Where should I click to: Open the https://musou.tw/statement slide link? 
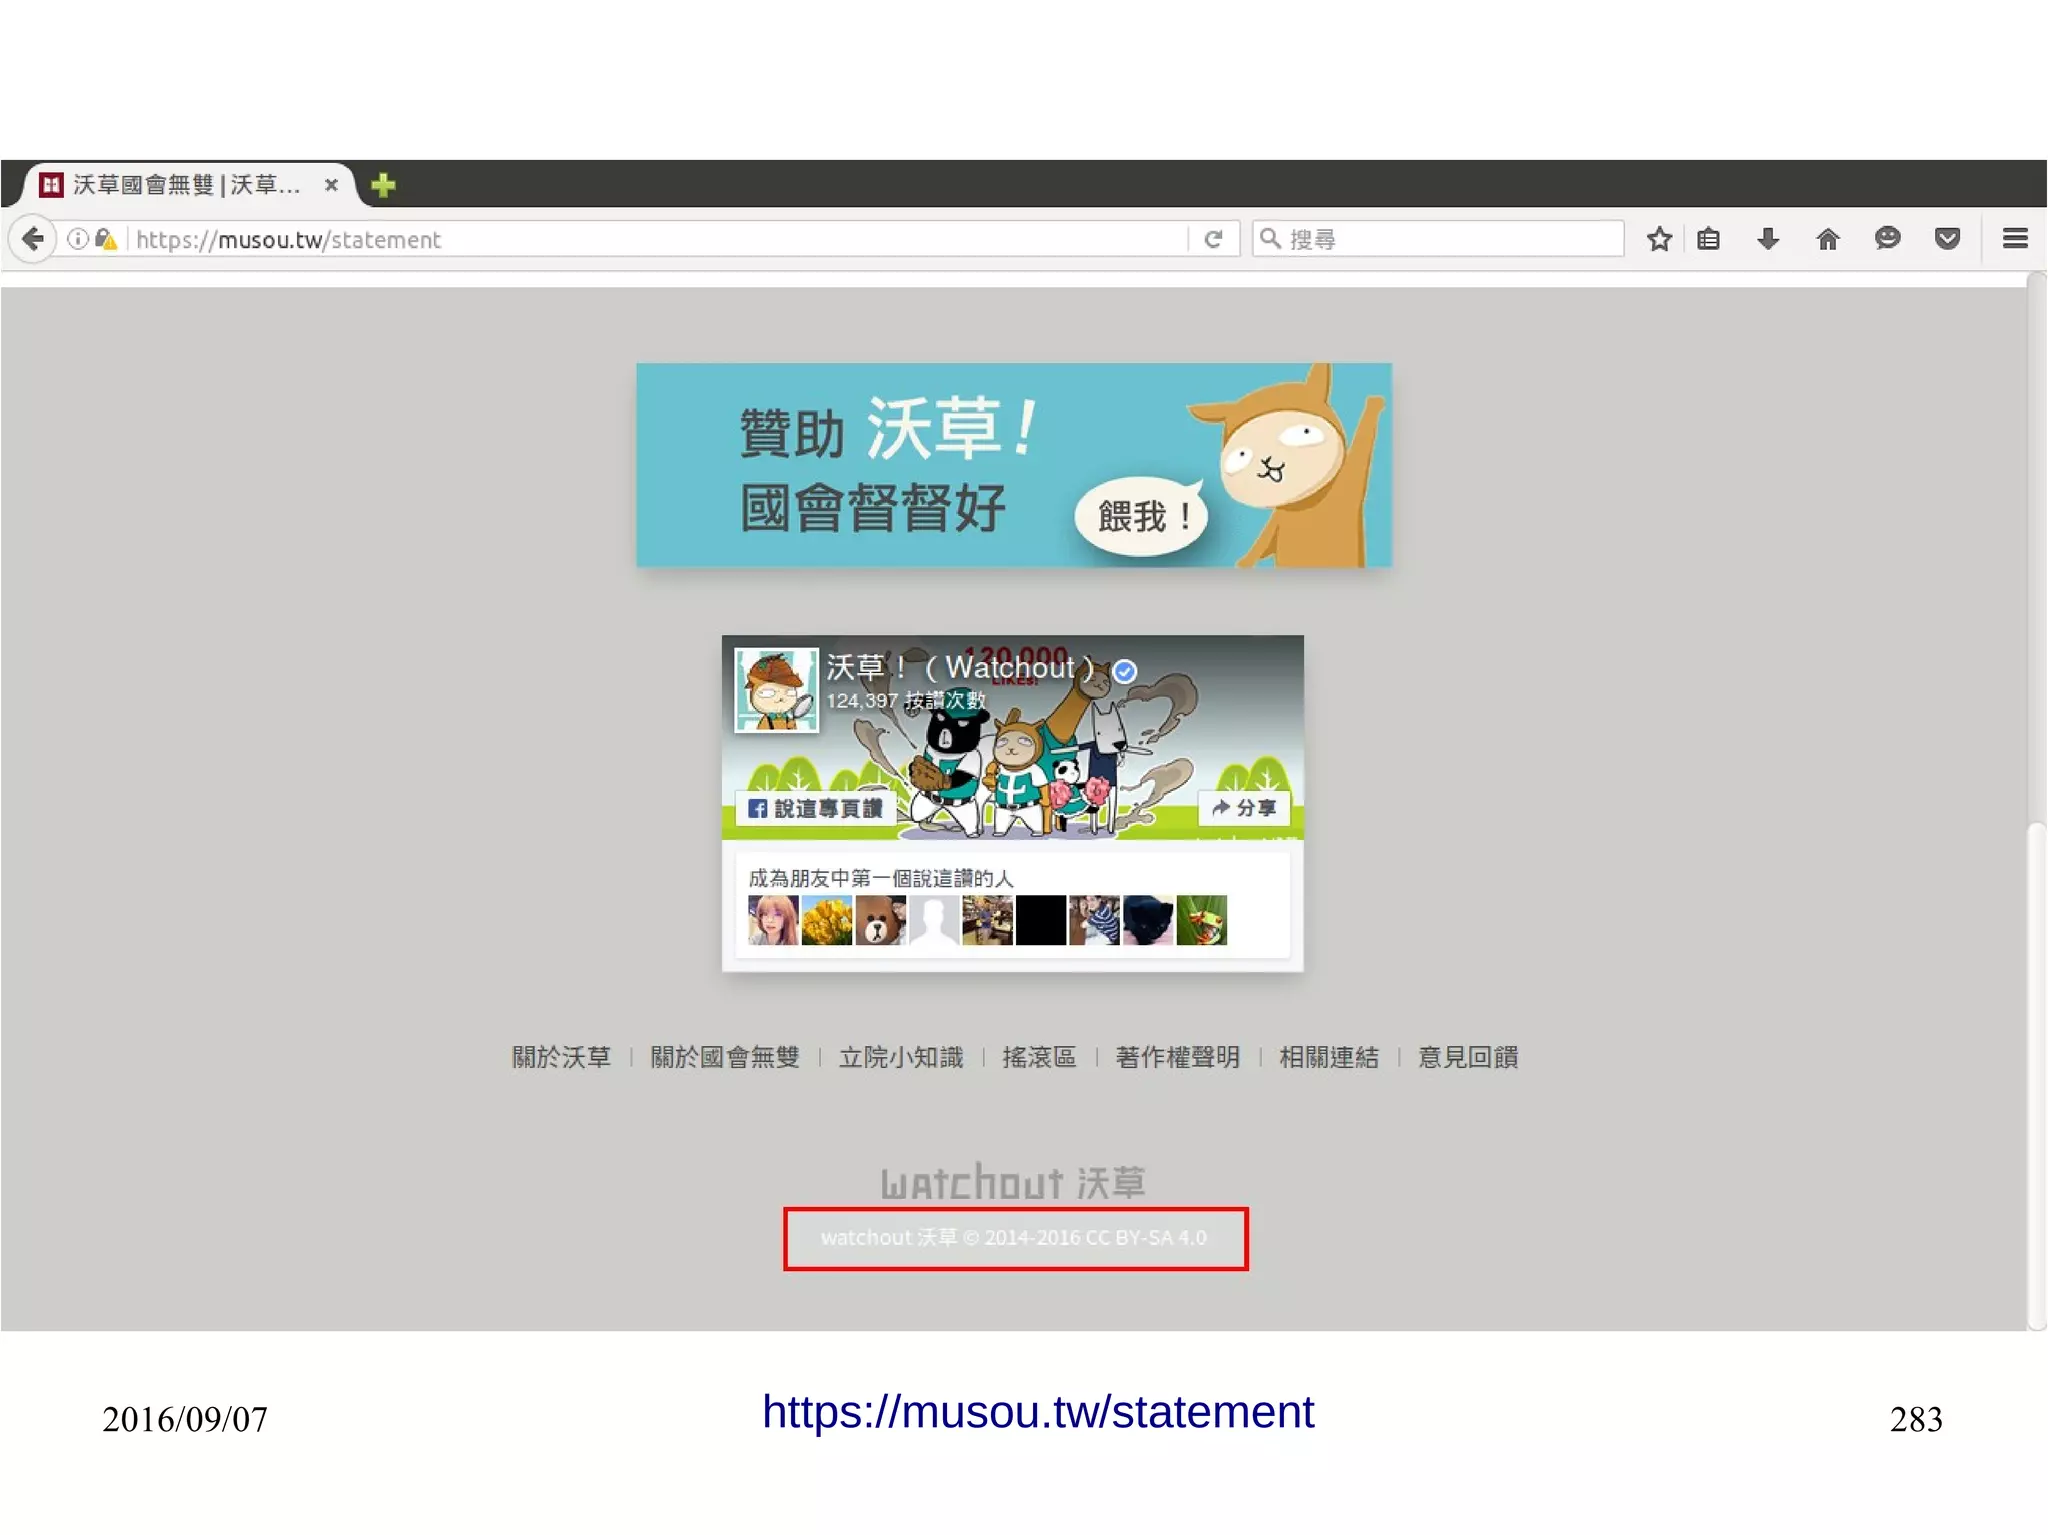tap(1037, 1412)
